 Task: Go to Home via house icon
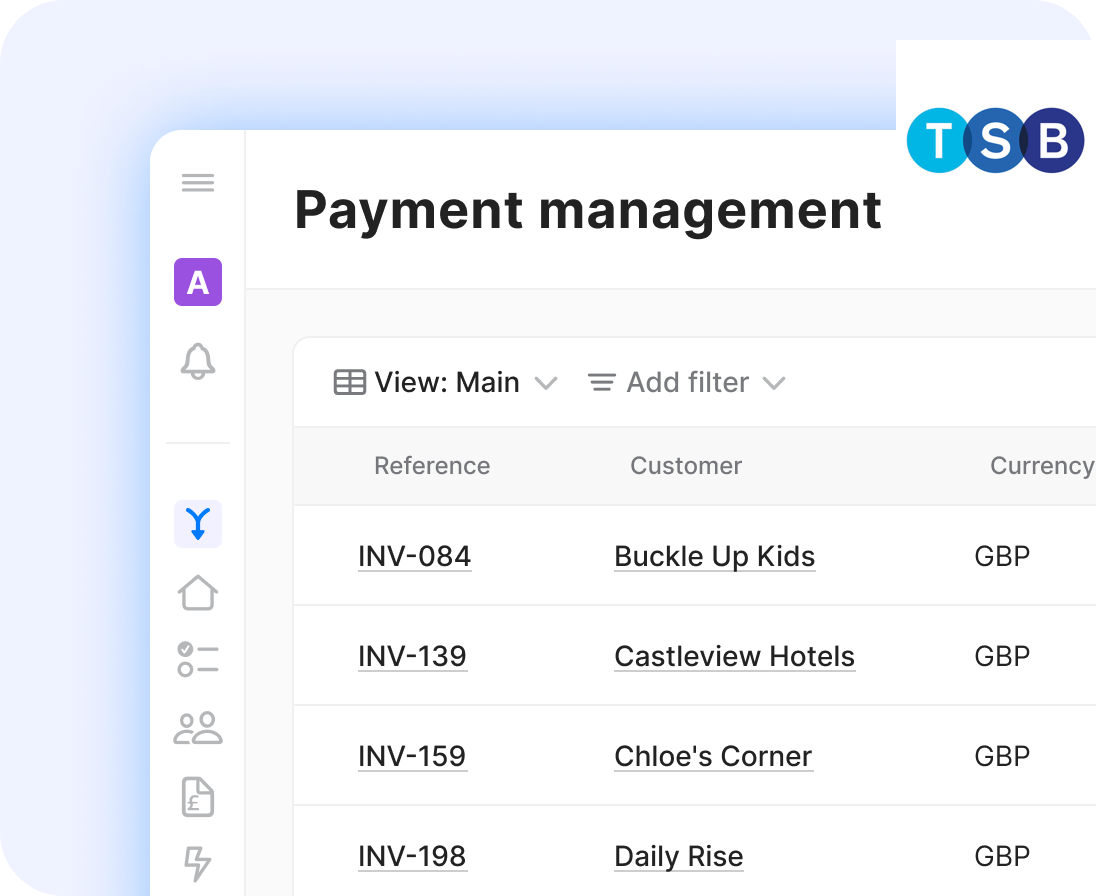tap(198, 592)
